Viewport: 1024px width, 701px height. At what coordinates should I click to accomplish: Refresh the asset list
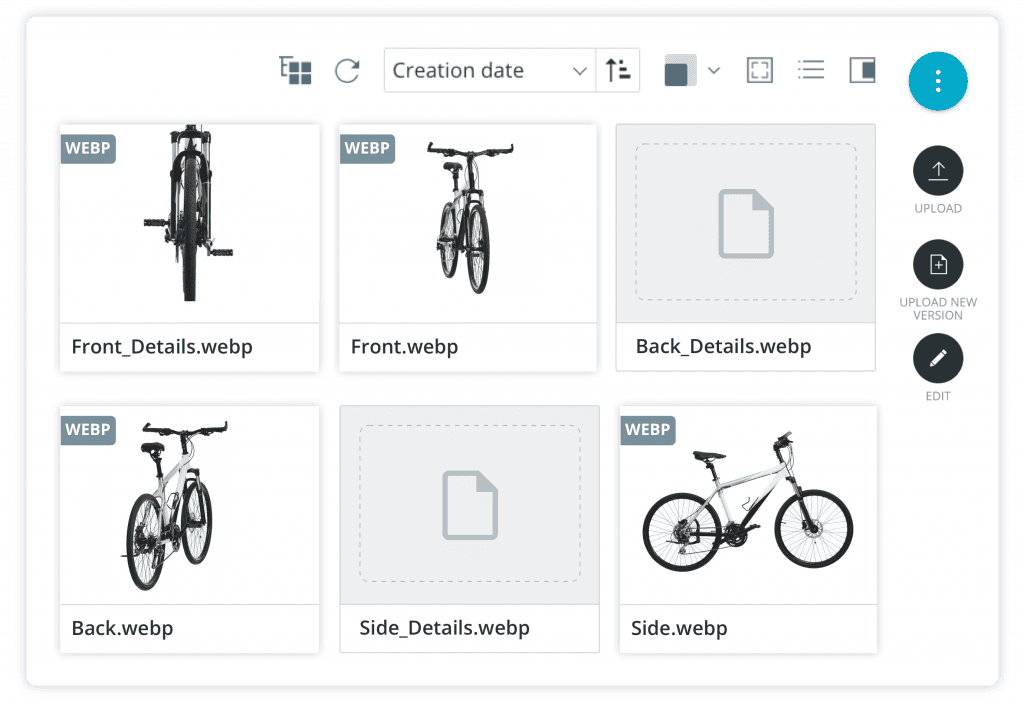click(x=347, y=71)
